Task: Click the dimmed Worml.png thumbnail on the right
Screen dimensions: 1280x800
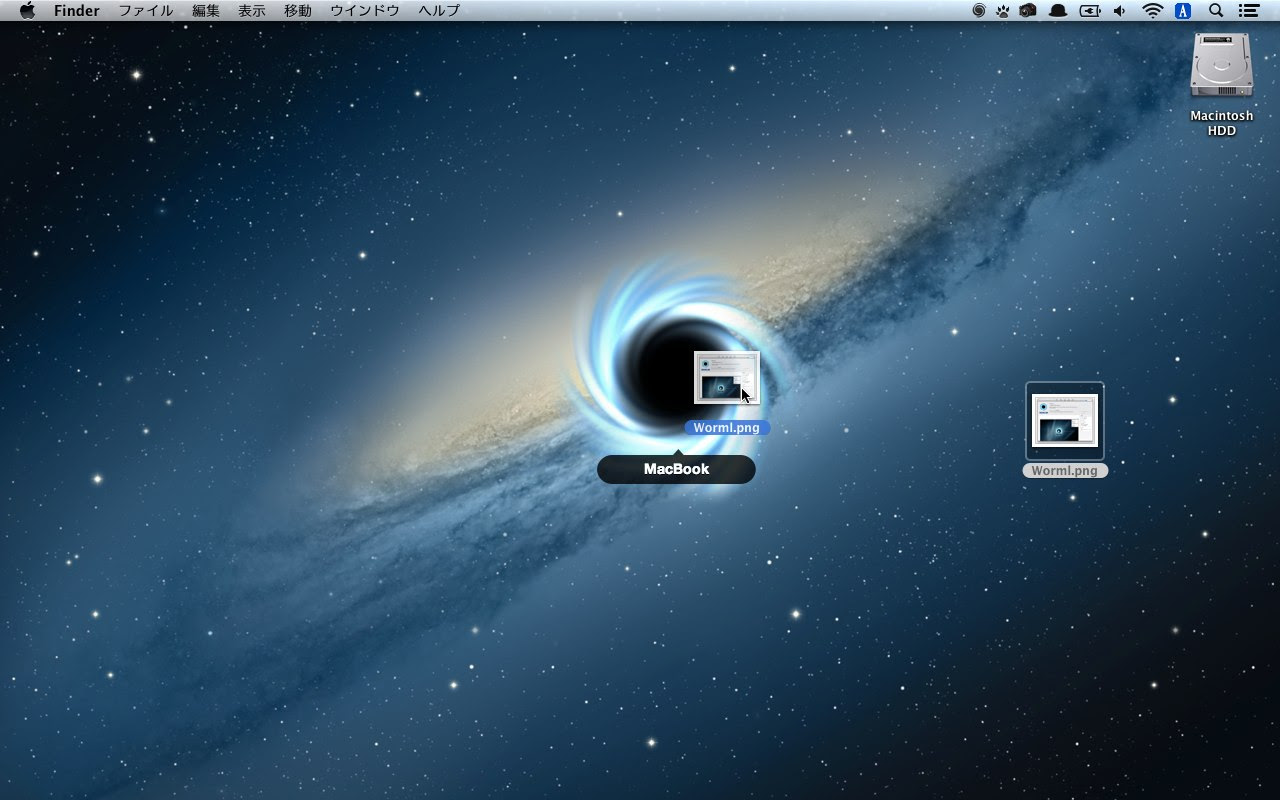Action: pyautogui.click(x=1065, y=420)
